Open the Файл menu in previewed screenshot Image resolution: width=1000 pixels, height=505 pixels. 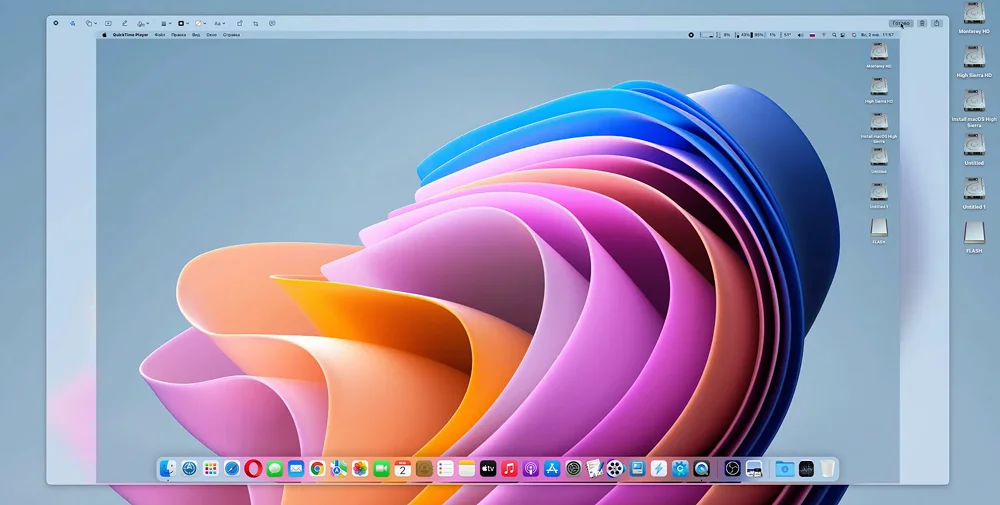point(159,35)
